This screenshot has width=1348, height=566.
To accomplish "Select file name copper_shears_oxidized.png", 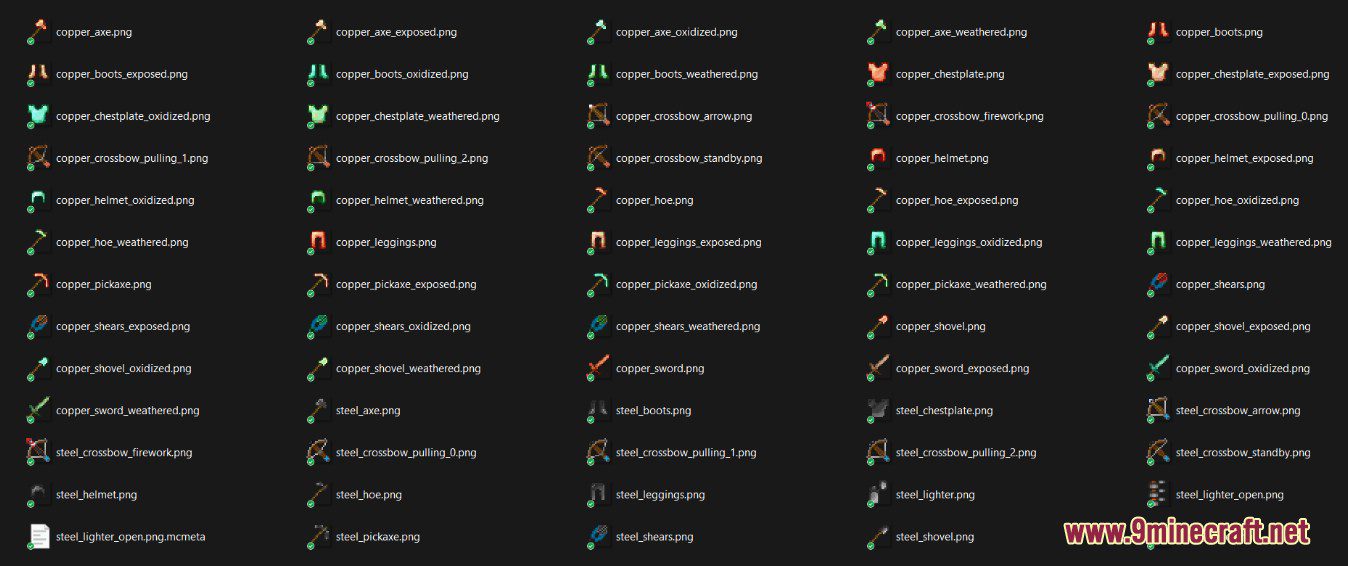I will point(403,326).
